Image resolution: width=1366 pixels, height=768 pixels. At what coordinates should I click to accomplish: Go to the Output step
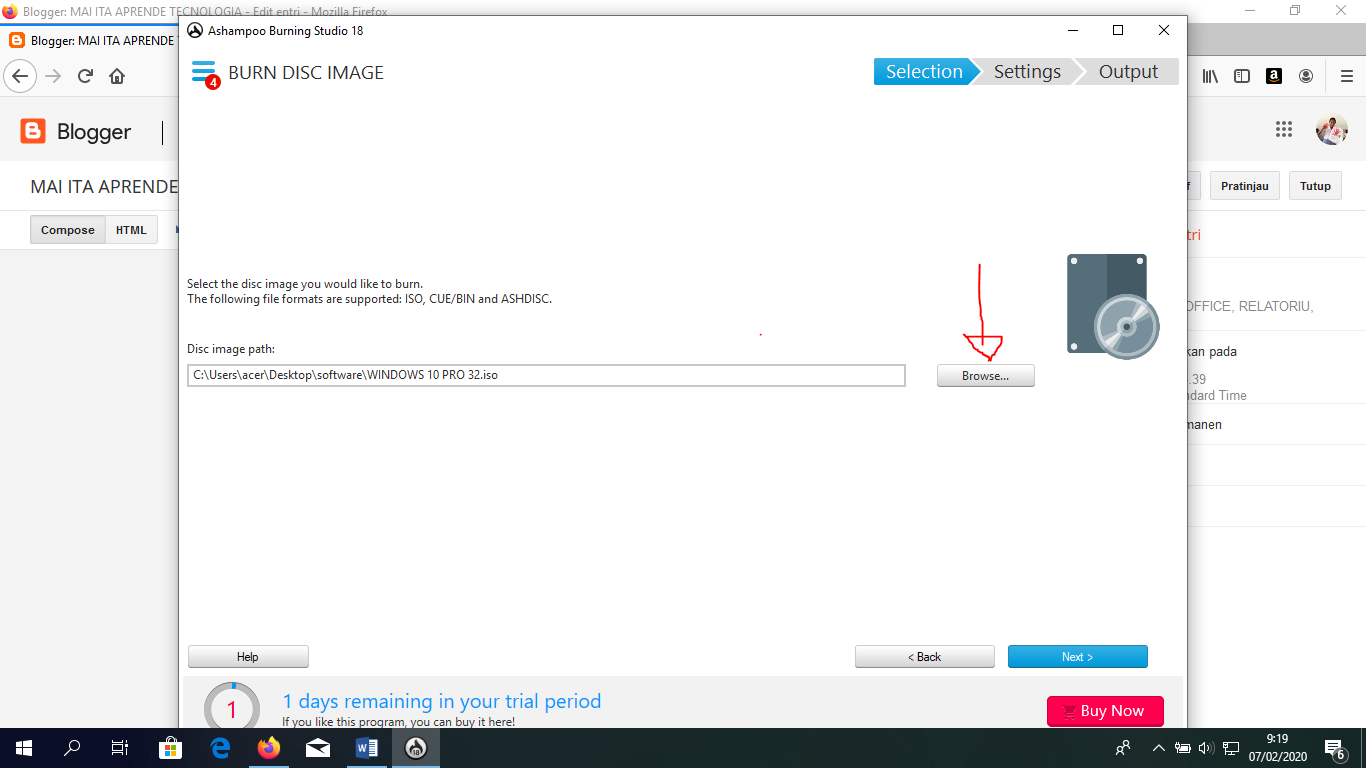(x=1128, y=72)
